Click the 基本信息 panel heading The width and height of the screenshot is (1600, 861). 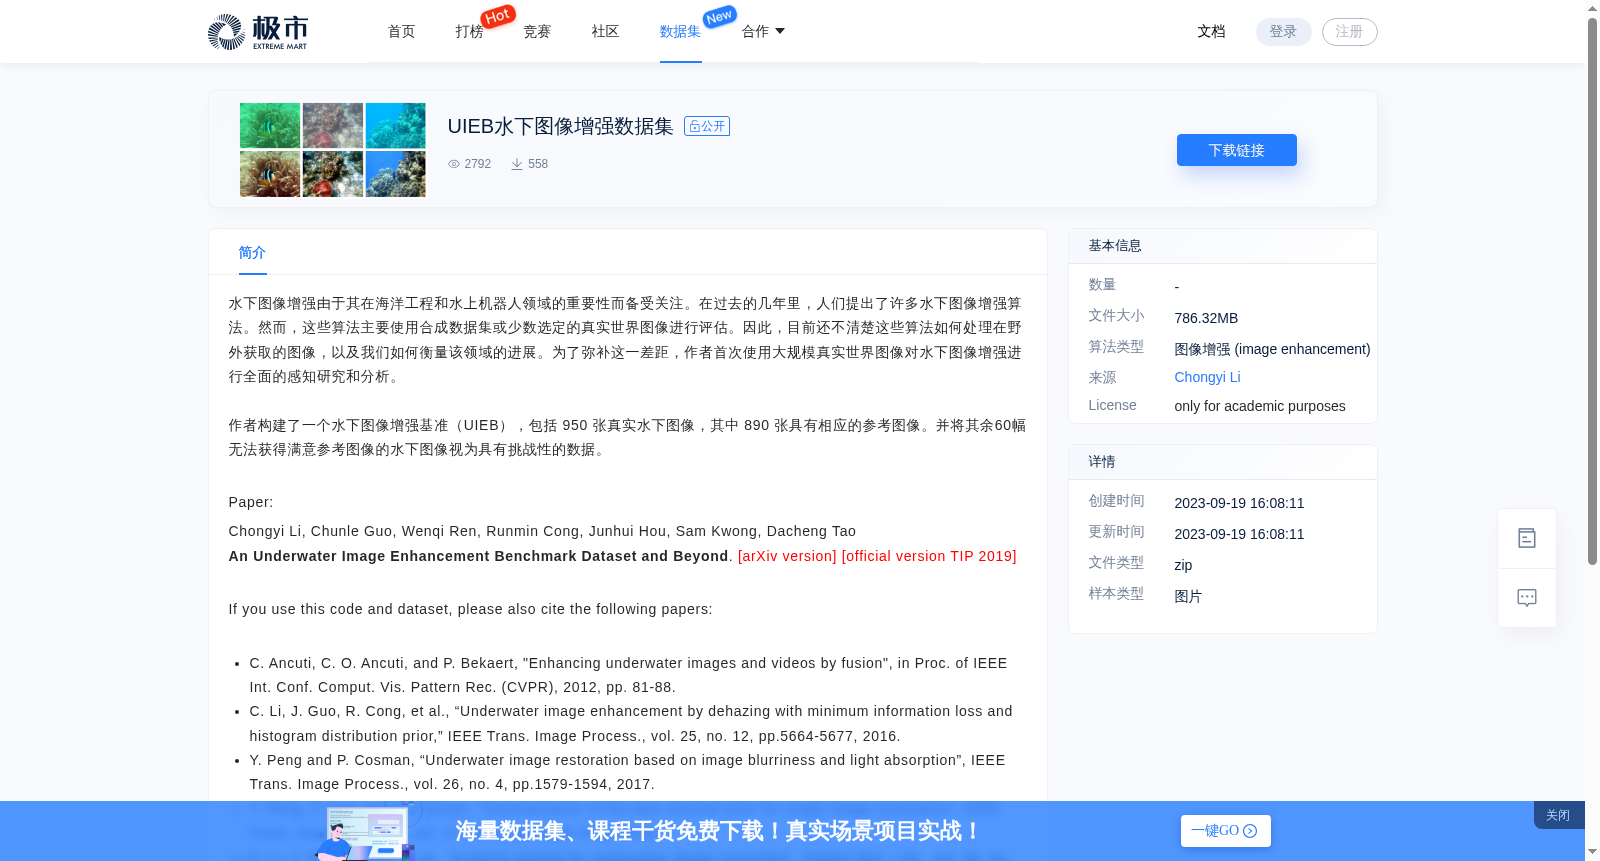coord(1115,246)
